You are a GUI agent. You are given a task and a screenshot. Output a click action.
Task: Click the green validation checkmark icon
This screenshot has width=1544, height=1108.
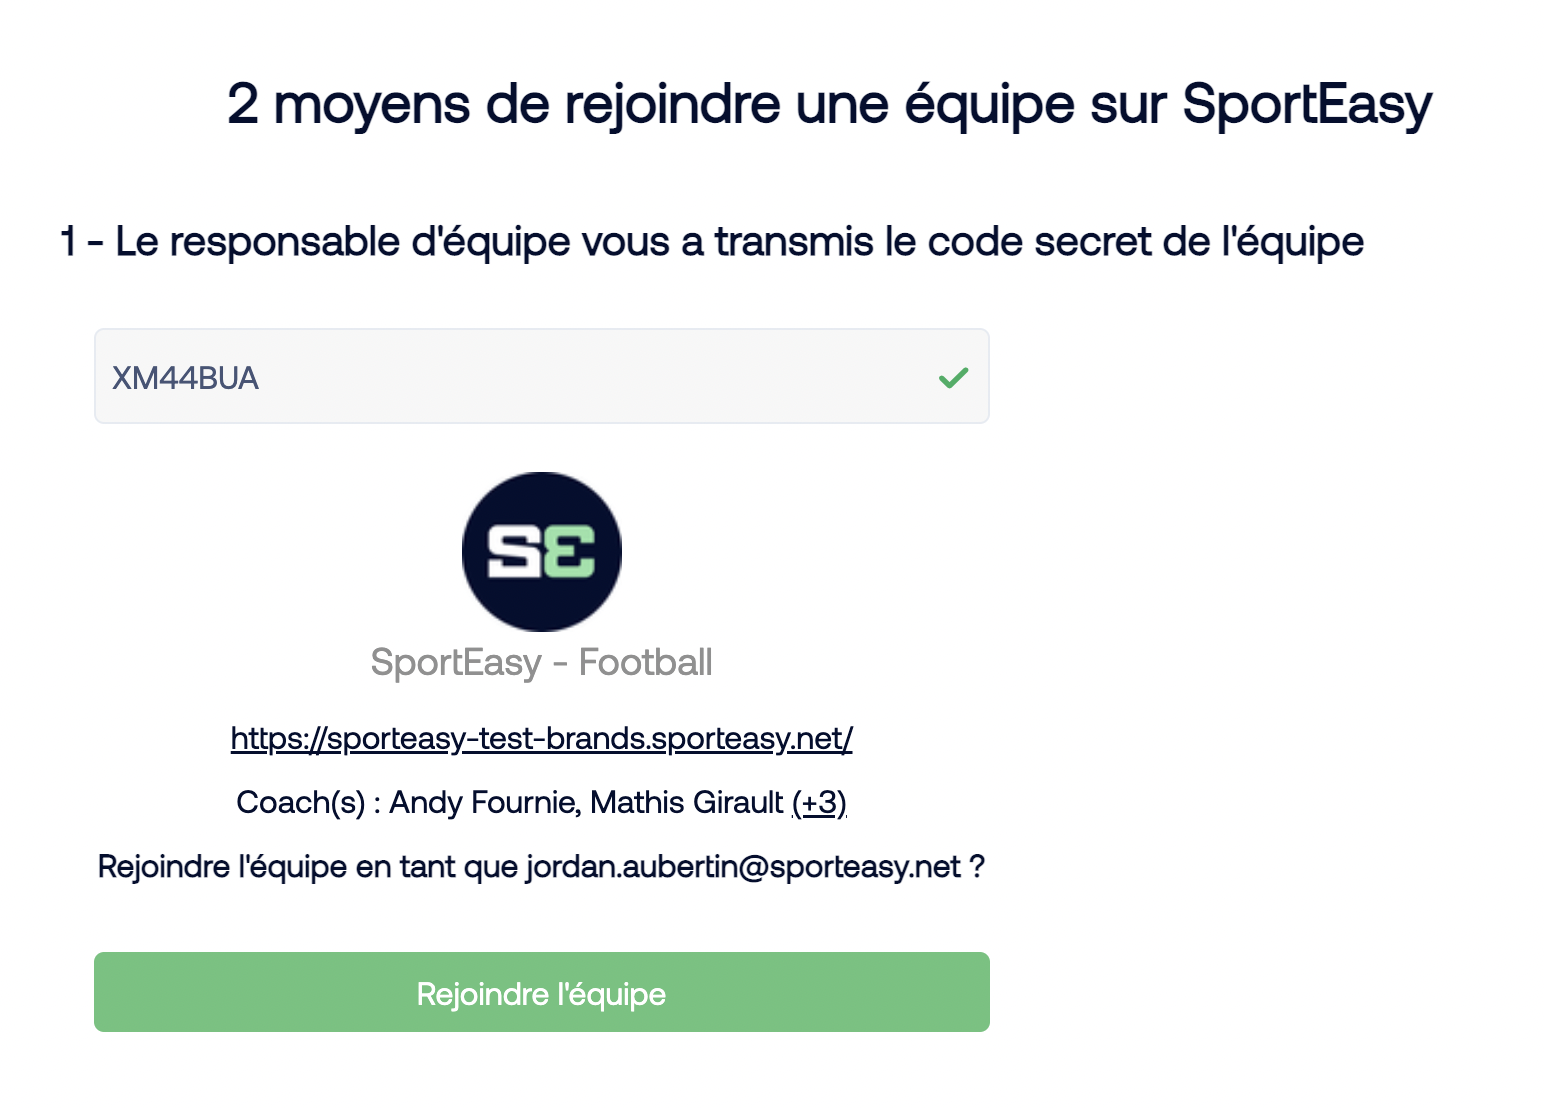click(x=953, y=378)
